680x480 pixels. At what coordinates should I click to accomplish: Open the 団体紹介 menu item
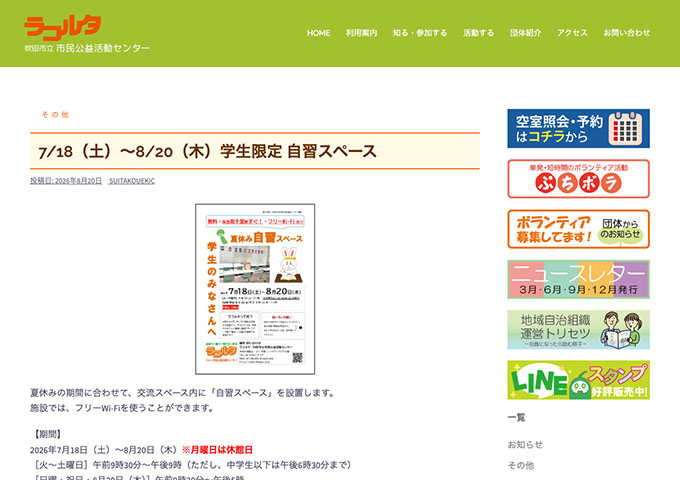(x=526, y=33)
